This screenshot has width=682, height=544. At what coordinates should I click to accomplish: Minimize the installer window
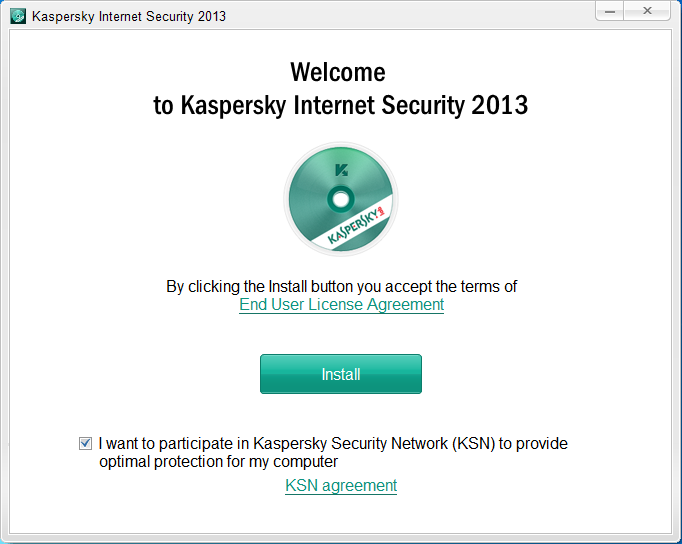coord(611,11)
